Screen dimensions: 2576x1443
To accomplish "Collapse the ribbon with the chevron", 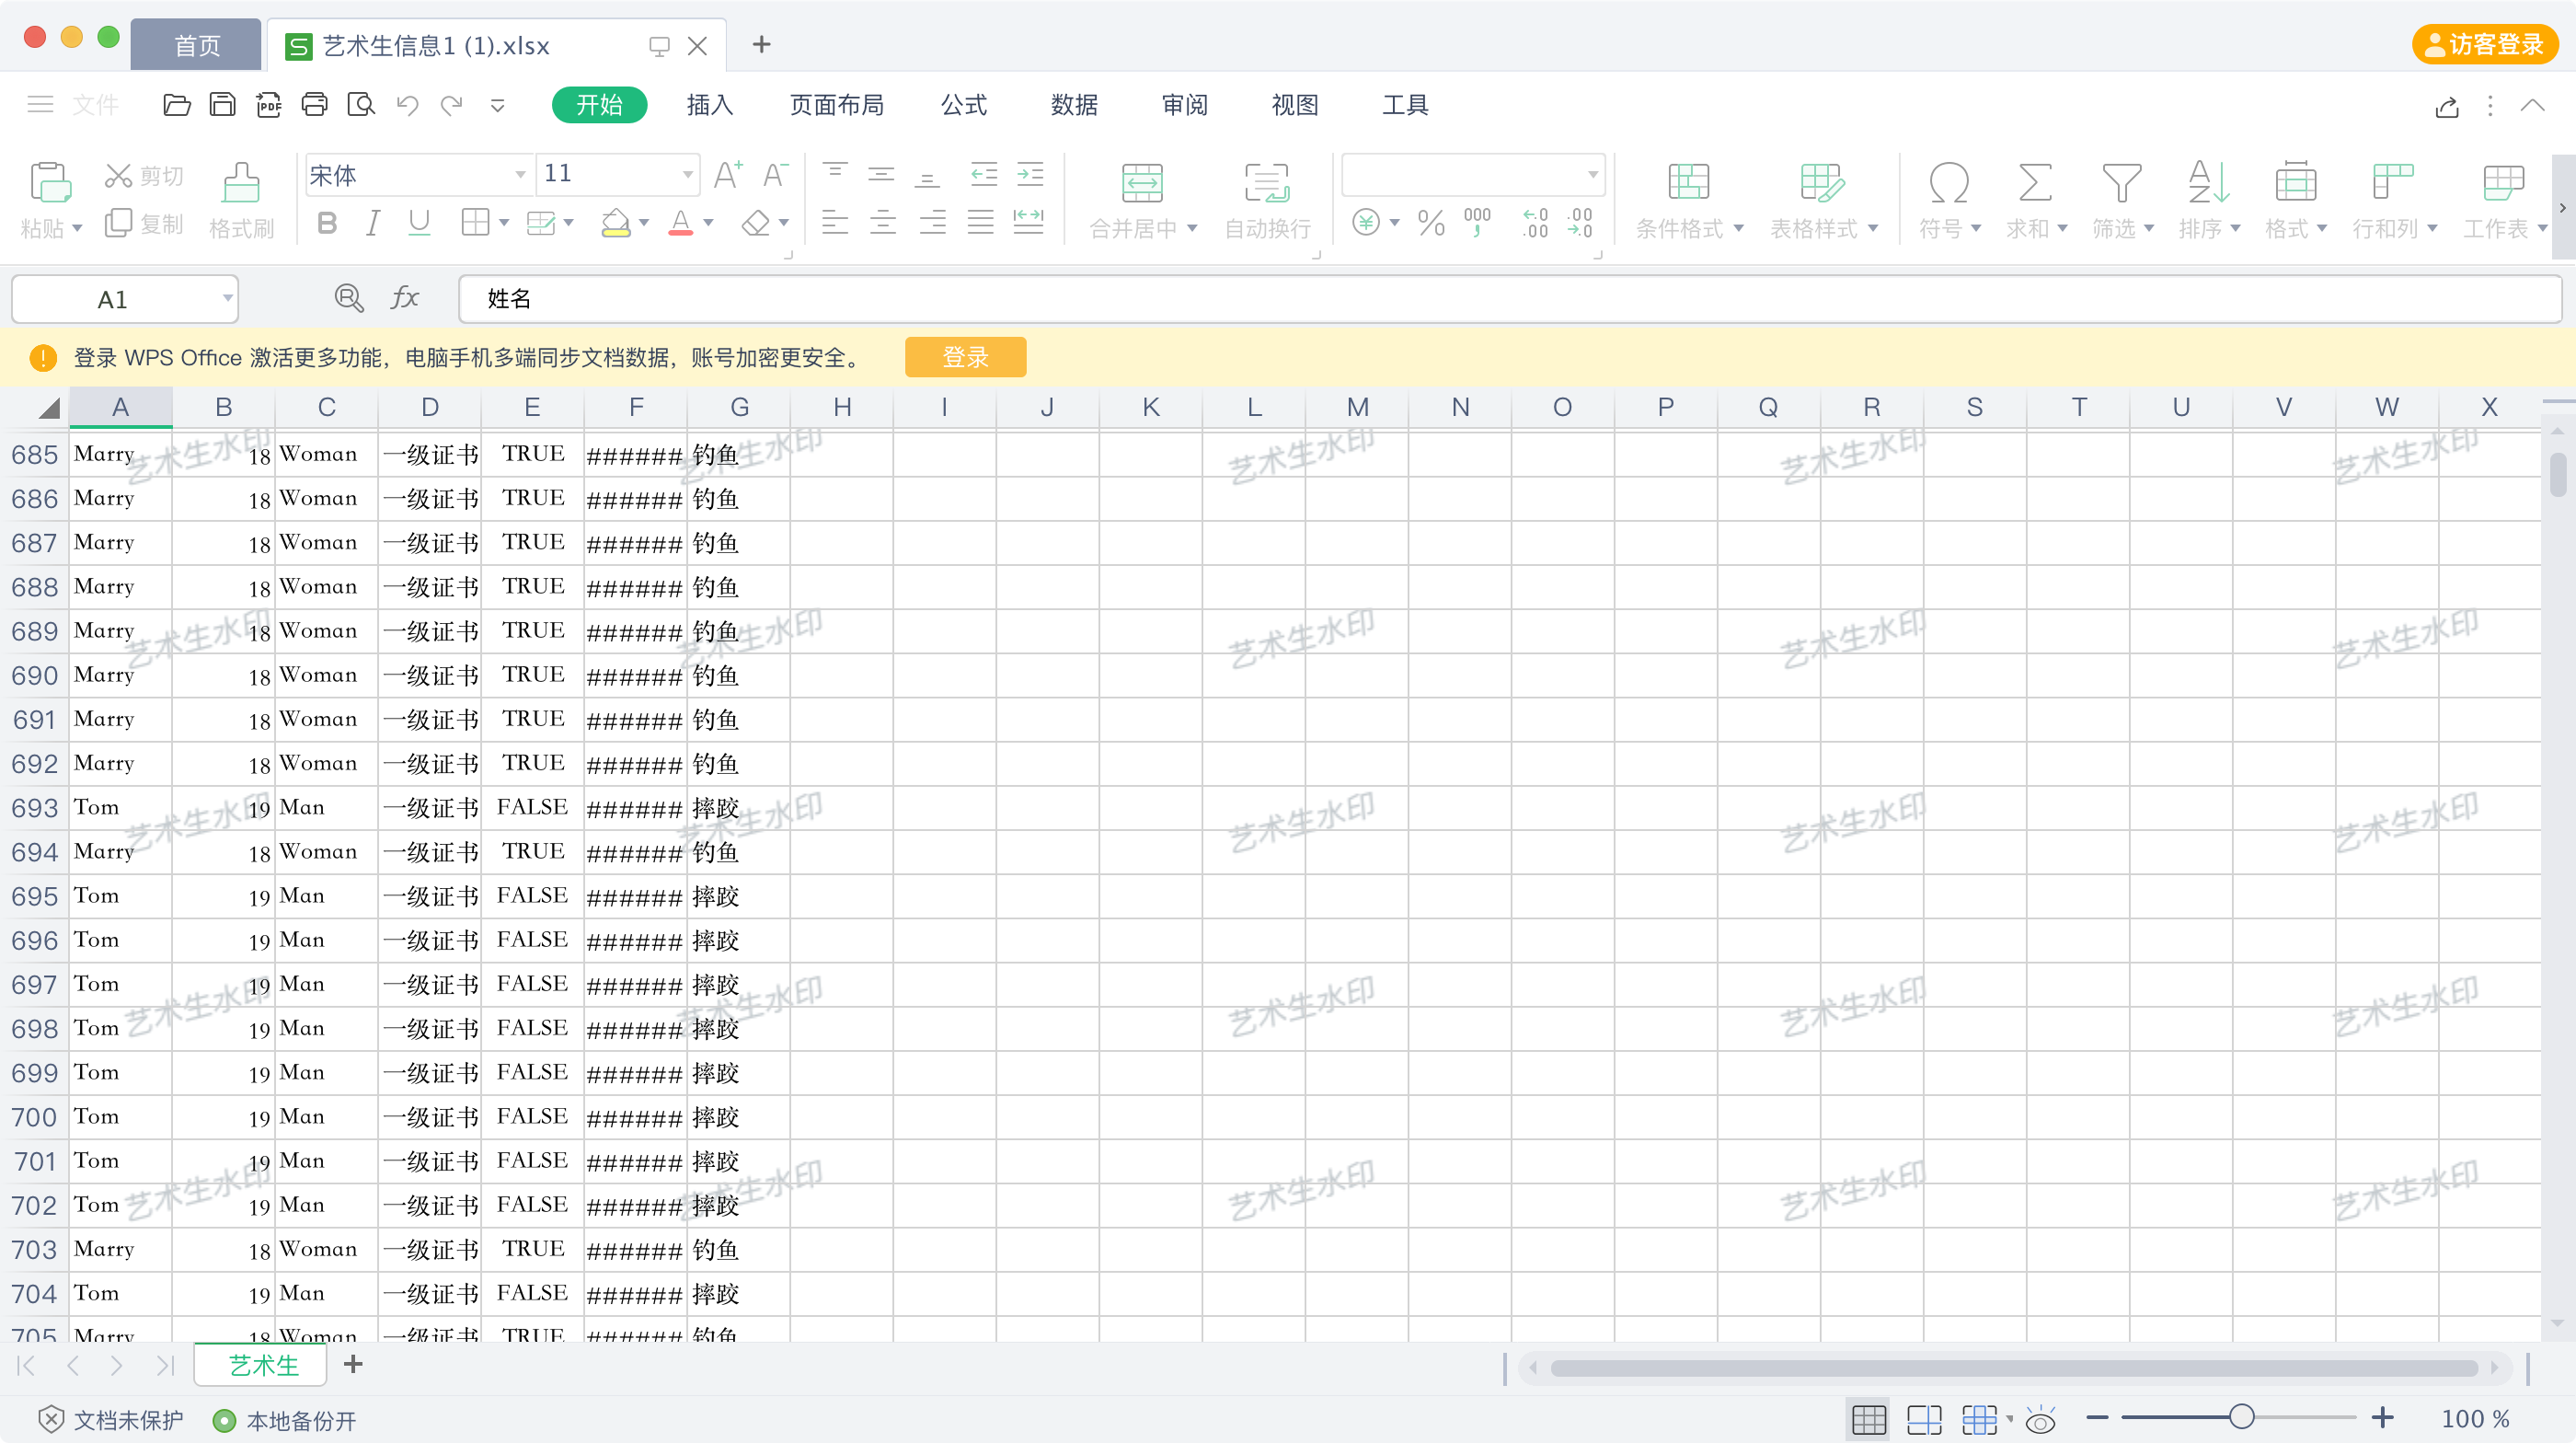I will point(2532,105).
